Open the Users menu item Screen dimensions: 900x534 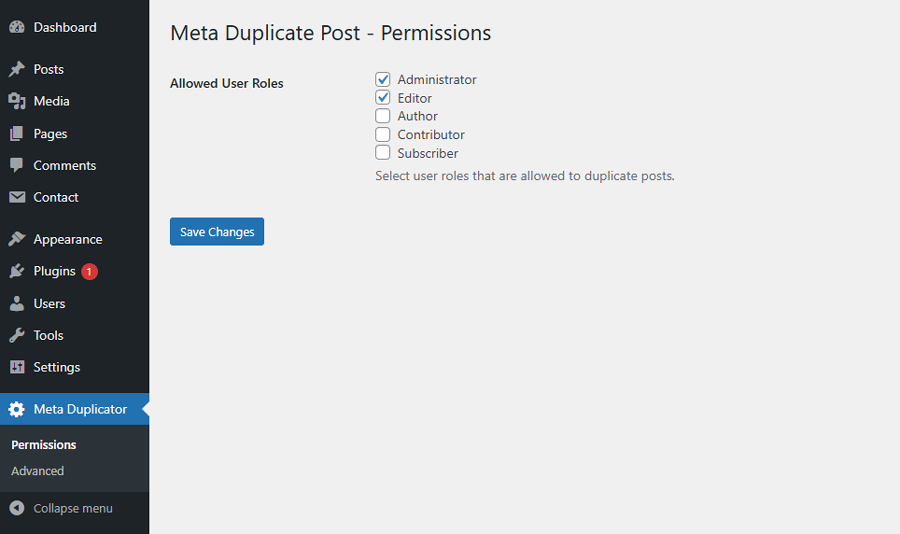click(75, 303)
